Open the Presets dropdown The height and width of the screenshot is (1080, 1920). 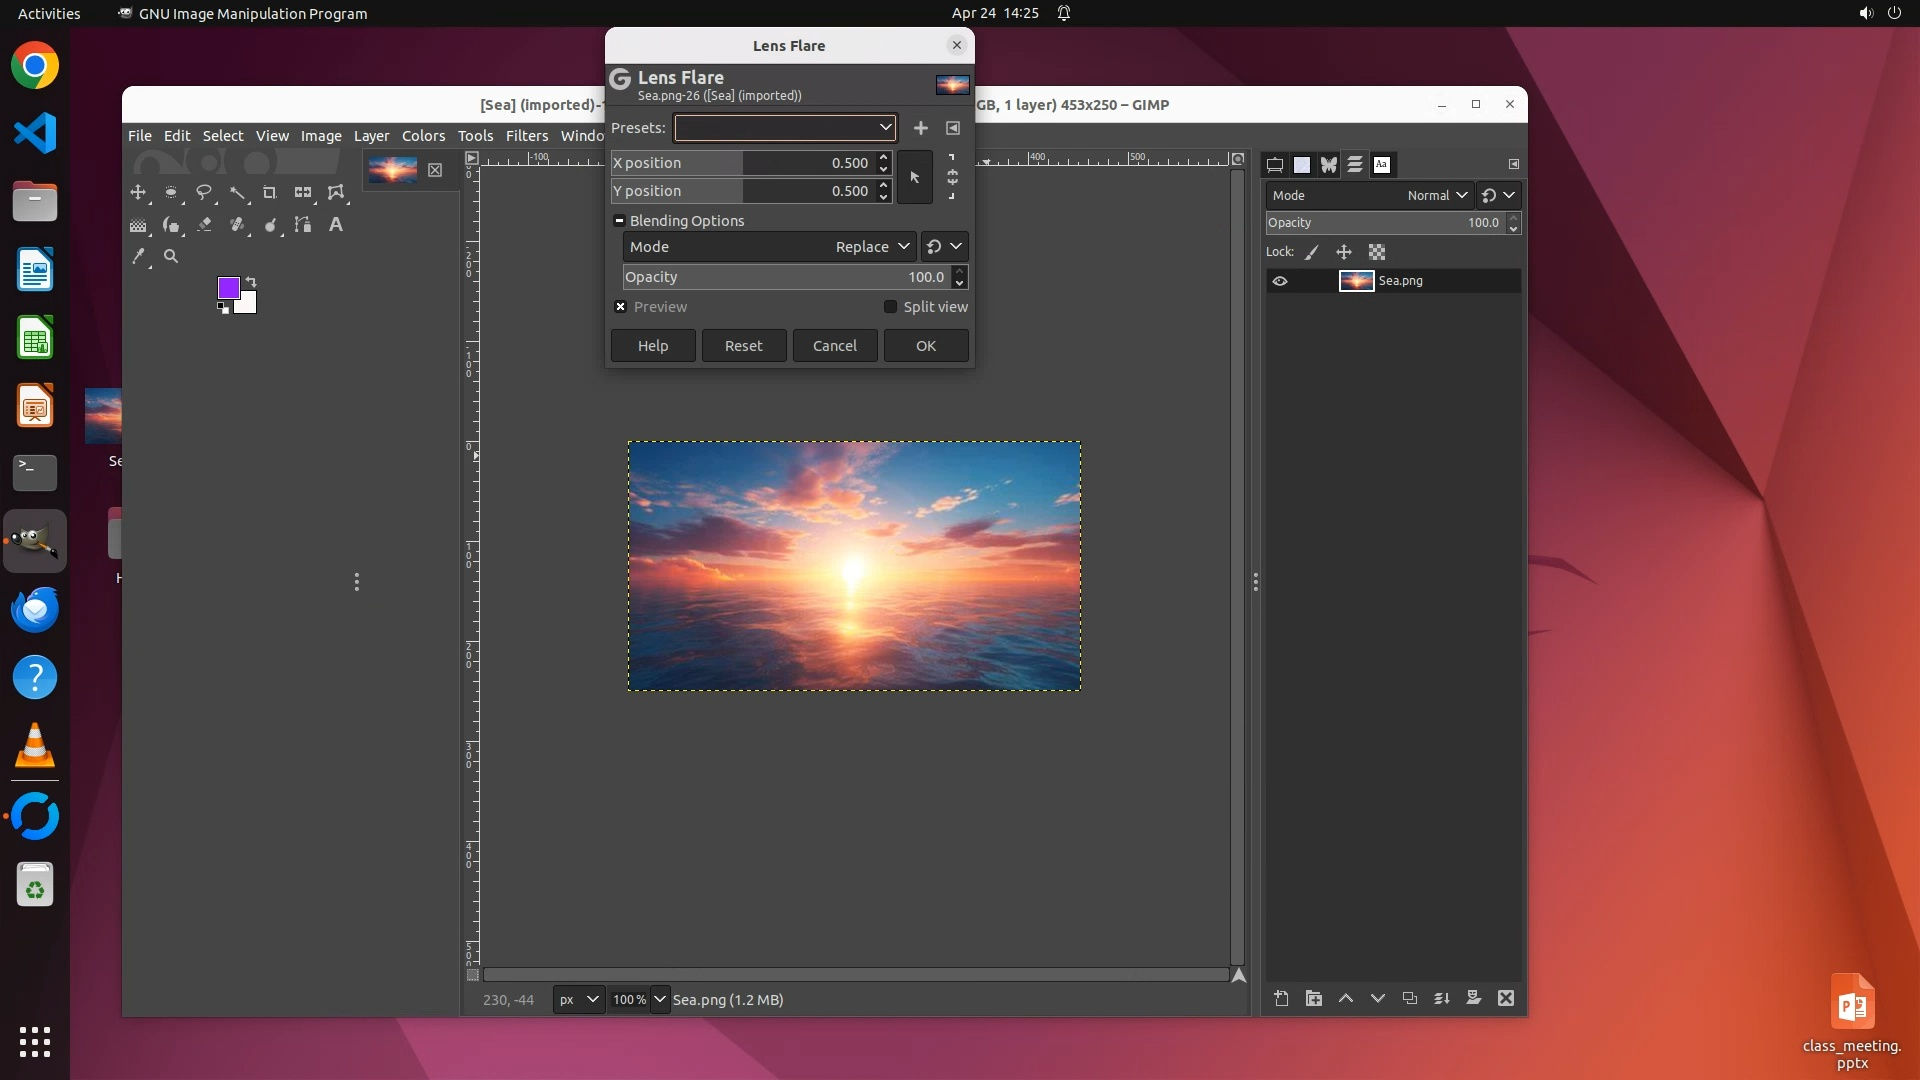pyautogui.click(x=785, y=128)
